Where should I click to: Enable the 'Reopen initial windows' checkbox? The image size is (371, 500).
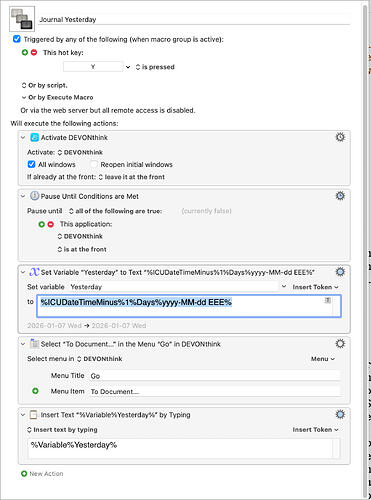94,164
